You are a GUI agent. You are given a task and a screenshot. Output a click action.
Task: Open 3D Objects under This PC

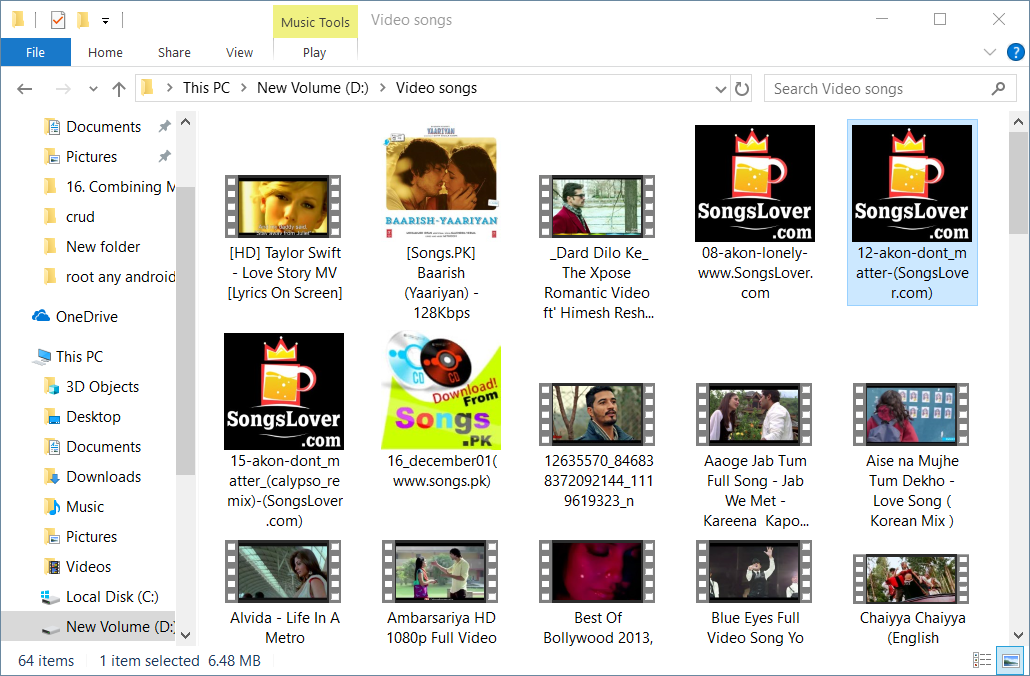coord(91,387)
